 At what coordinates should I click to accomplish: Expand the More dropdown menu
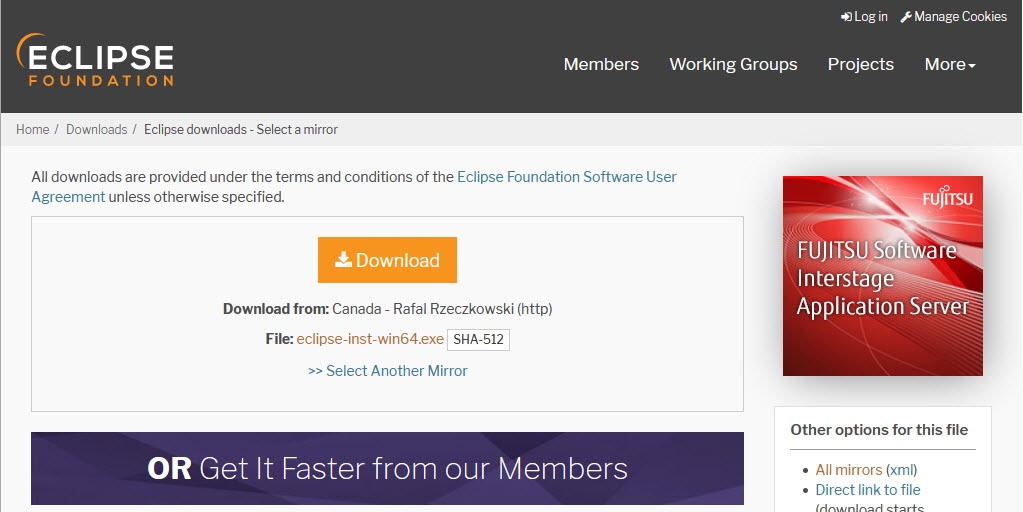pos(949,64)
